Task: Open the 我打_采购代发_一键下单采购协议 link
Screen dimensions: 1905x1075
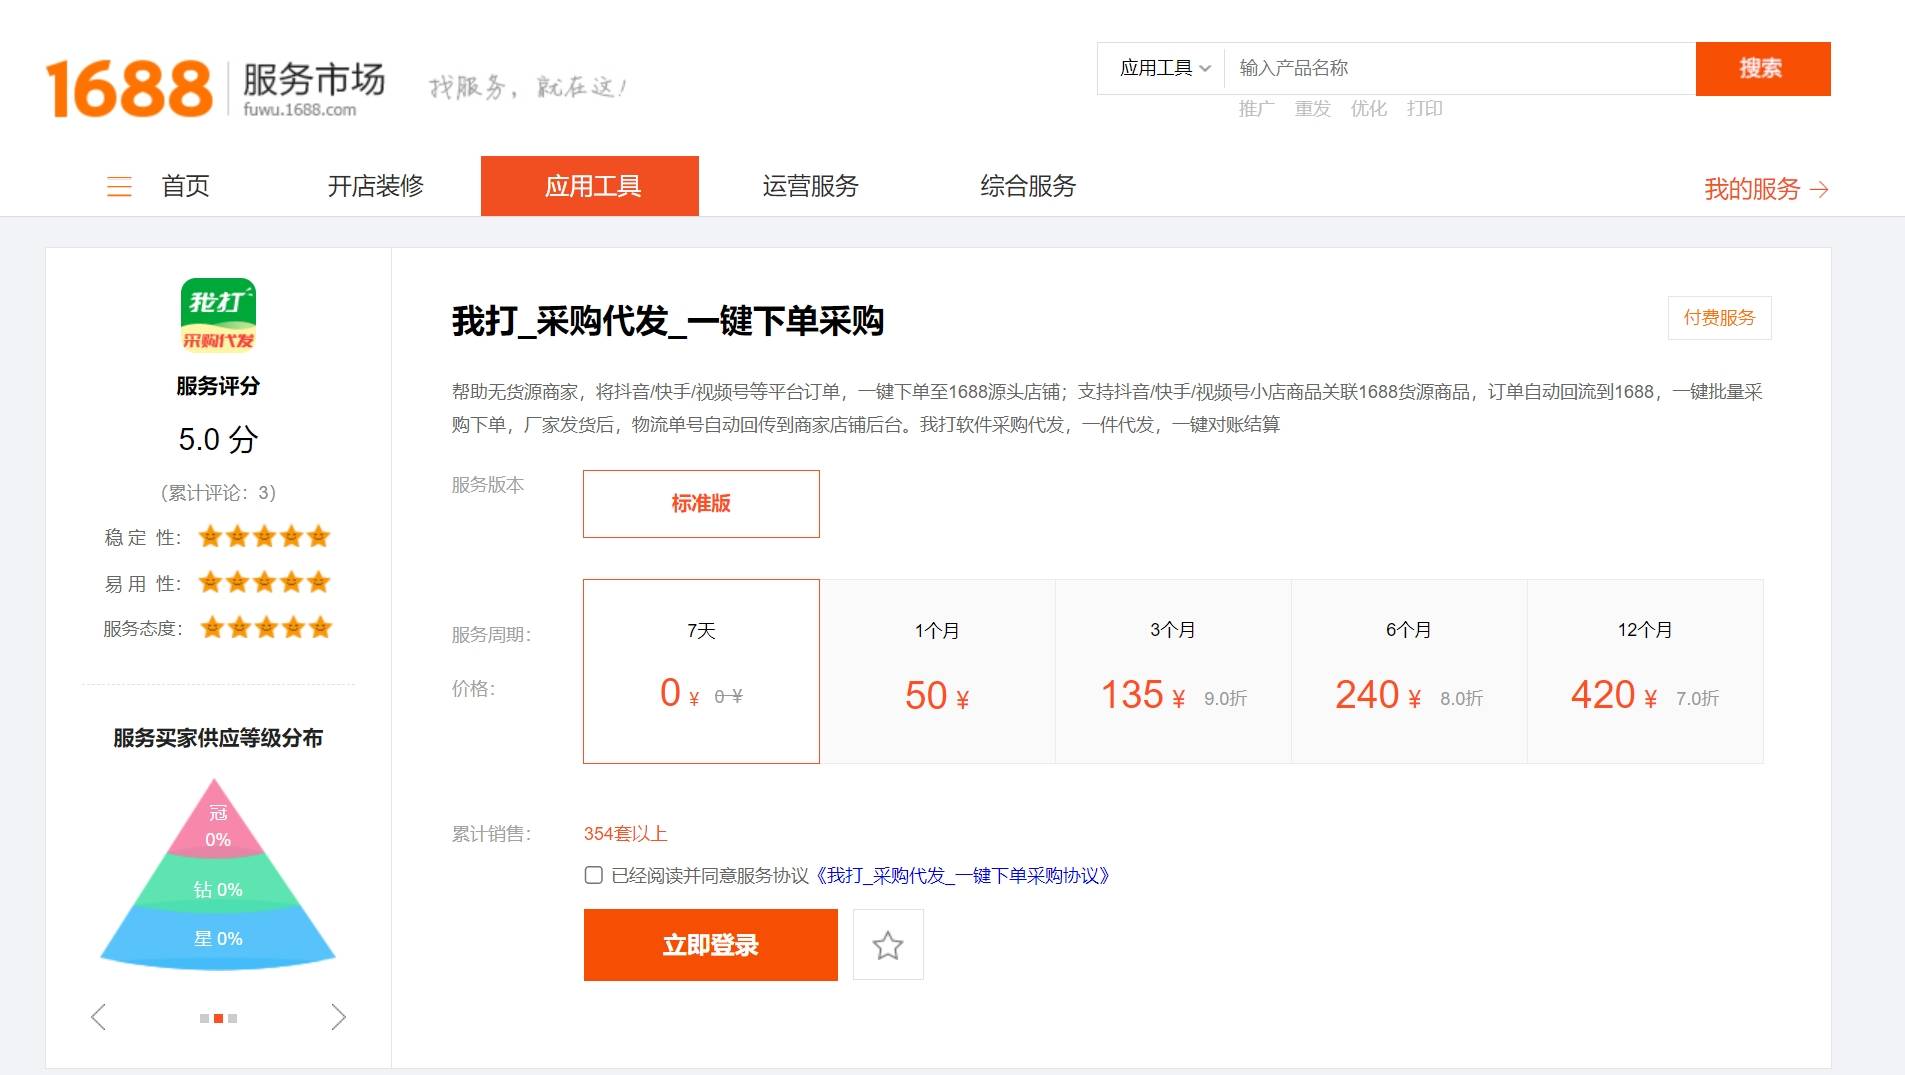Action: pos(962,876)
